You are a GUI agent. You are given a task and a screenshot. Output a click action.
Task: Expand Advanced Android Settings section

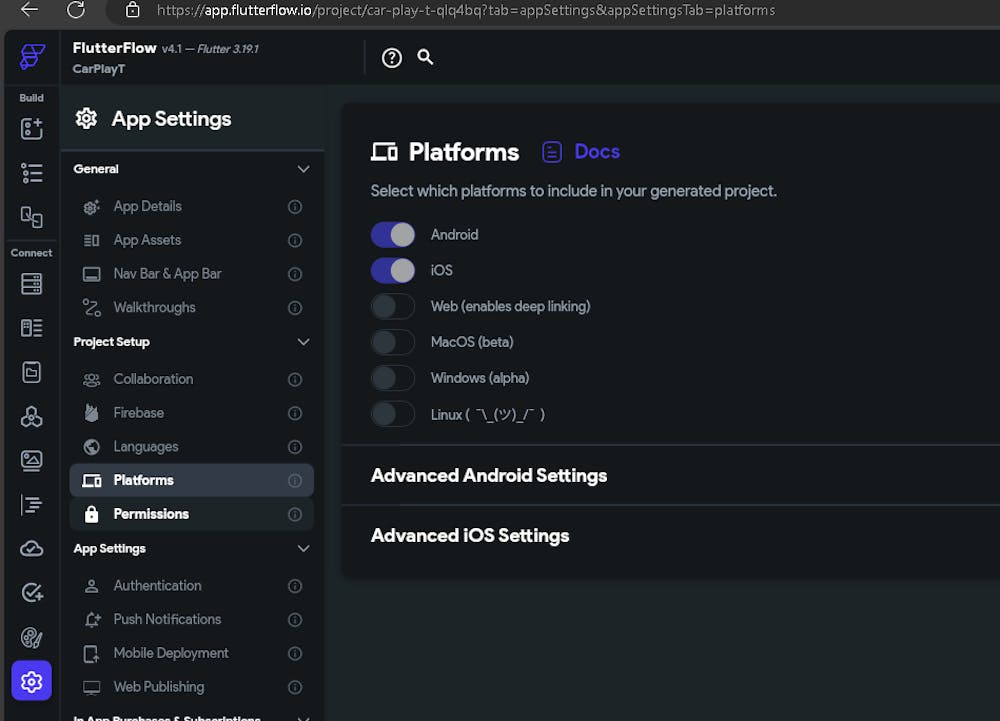coord(489,476)
